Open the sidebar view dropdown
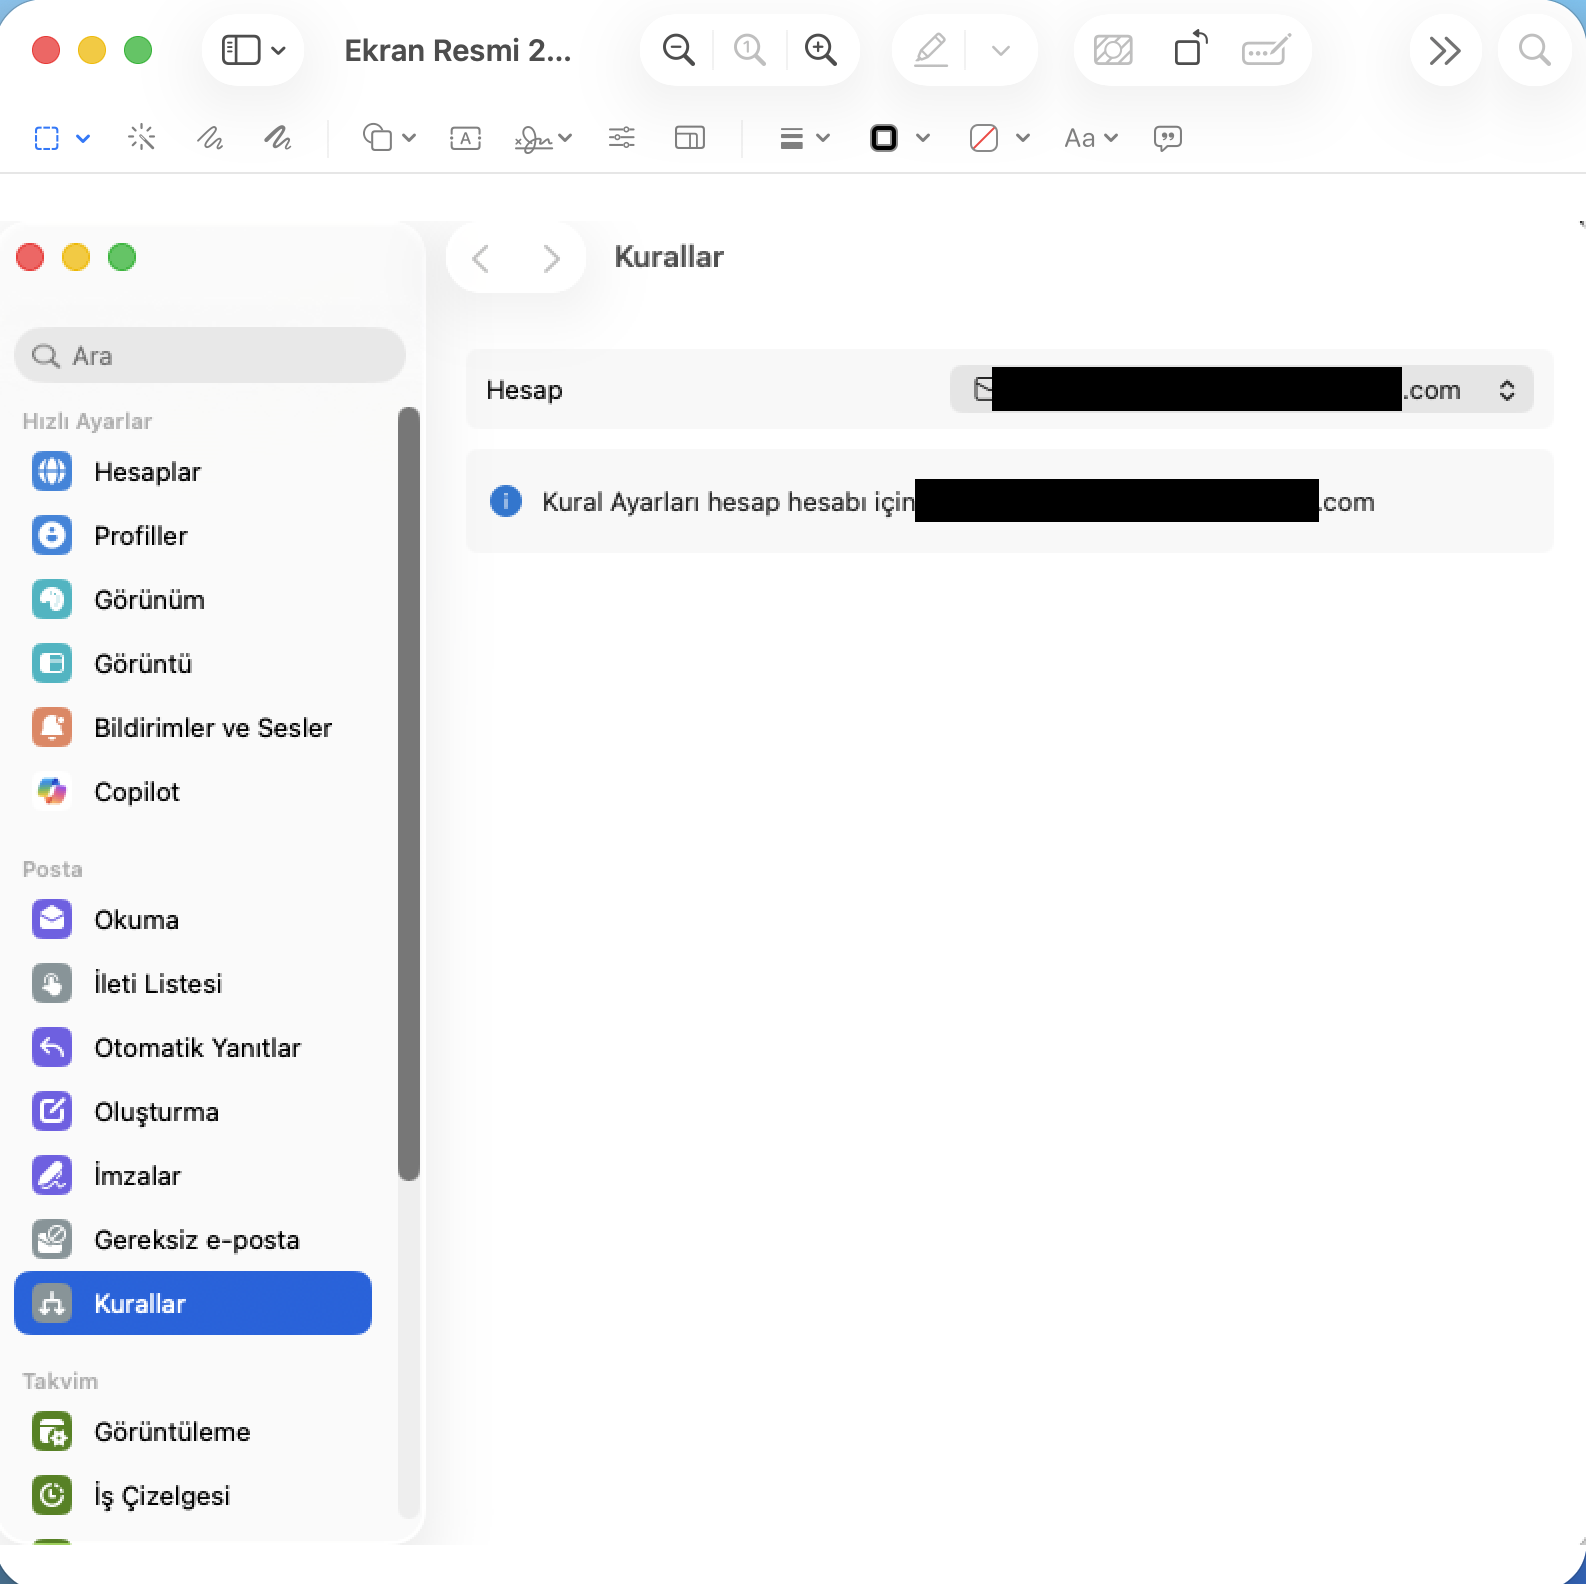1586x1584 pixels. pos(253,50)
